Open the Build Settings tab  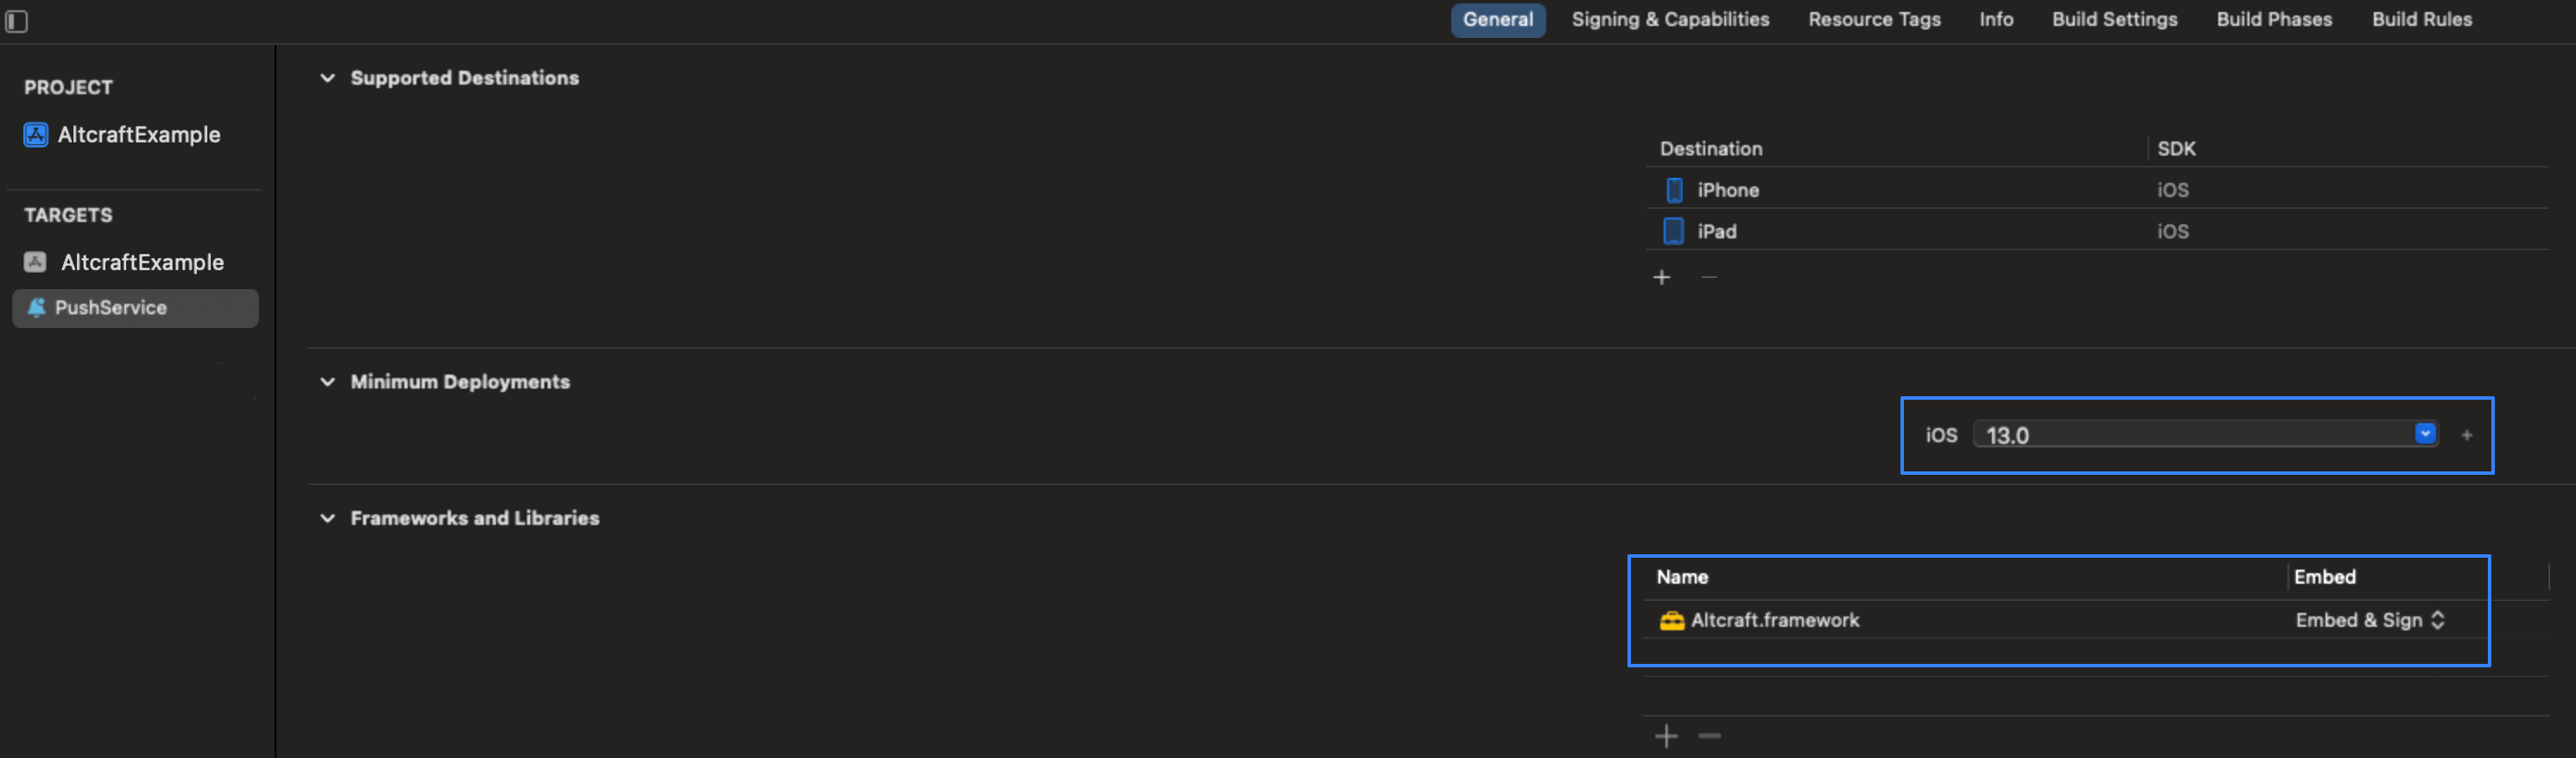point(2114,20)
